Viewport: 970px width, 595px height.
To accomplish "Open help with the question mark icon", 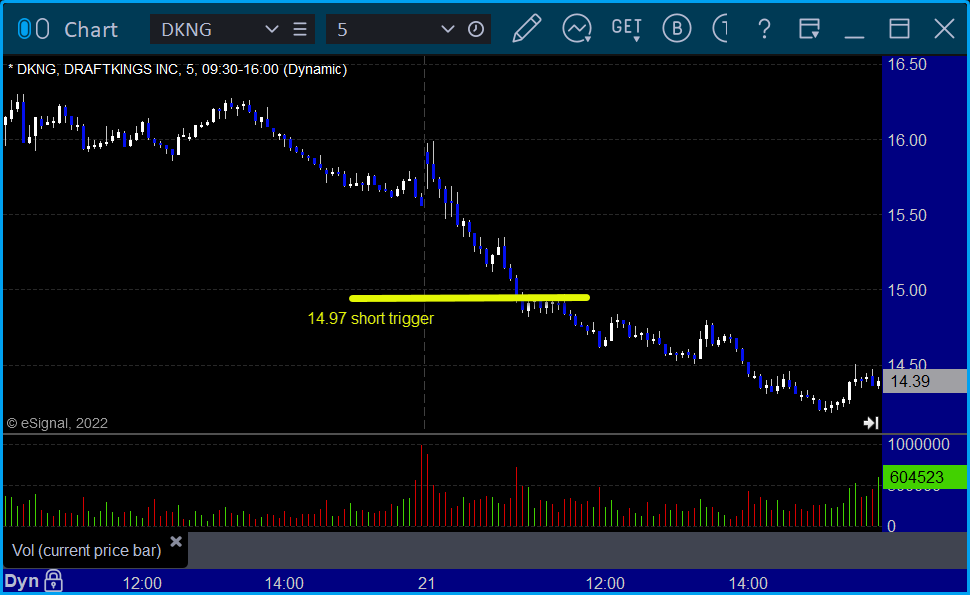I will click(764, 29).
